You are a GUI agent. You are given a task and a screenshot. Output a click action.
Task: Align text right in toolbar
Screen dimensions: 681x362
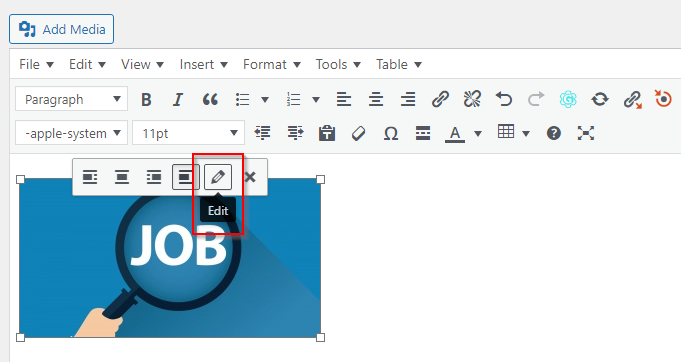pos(408,99)
